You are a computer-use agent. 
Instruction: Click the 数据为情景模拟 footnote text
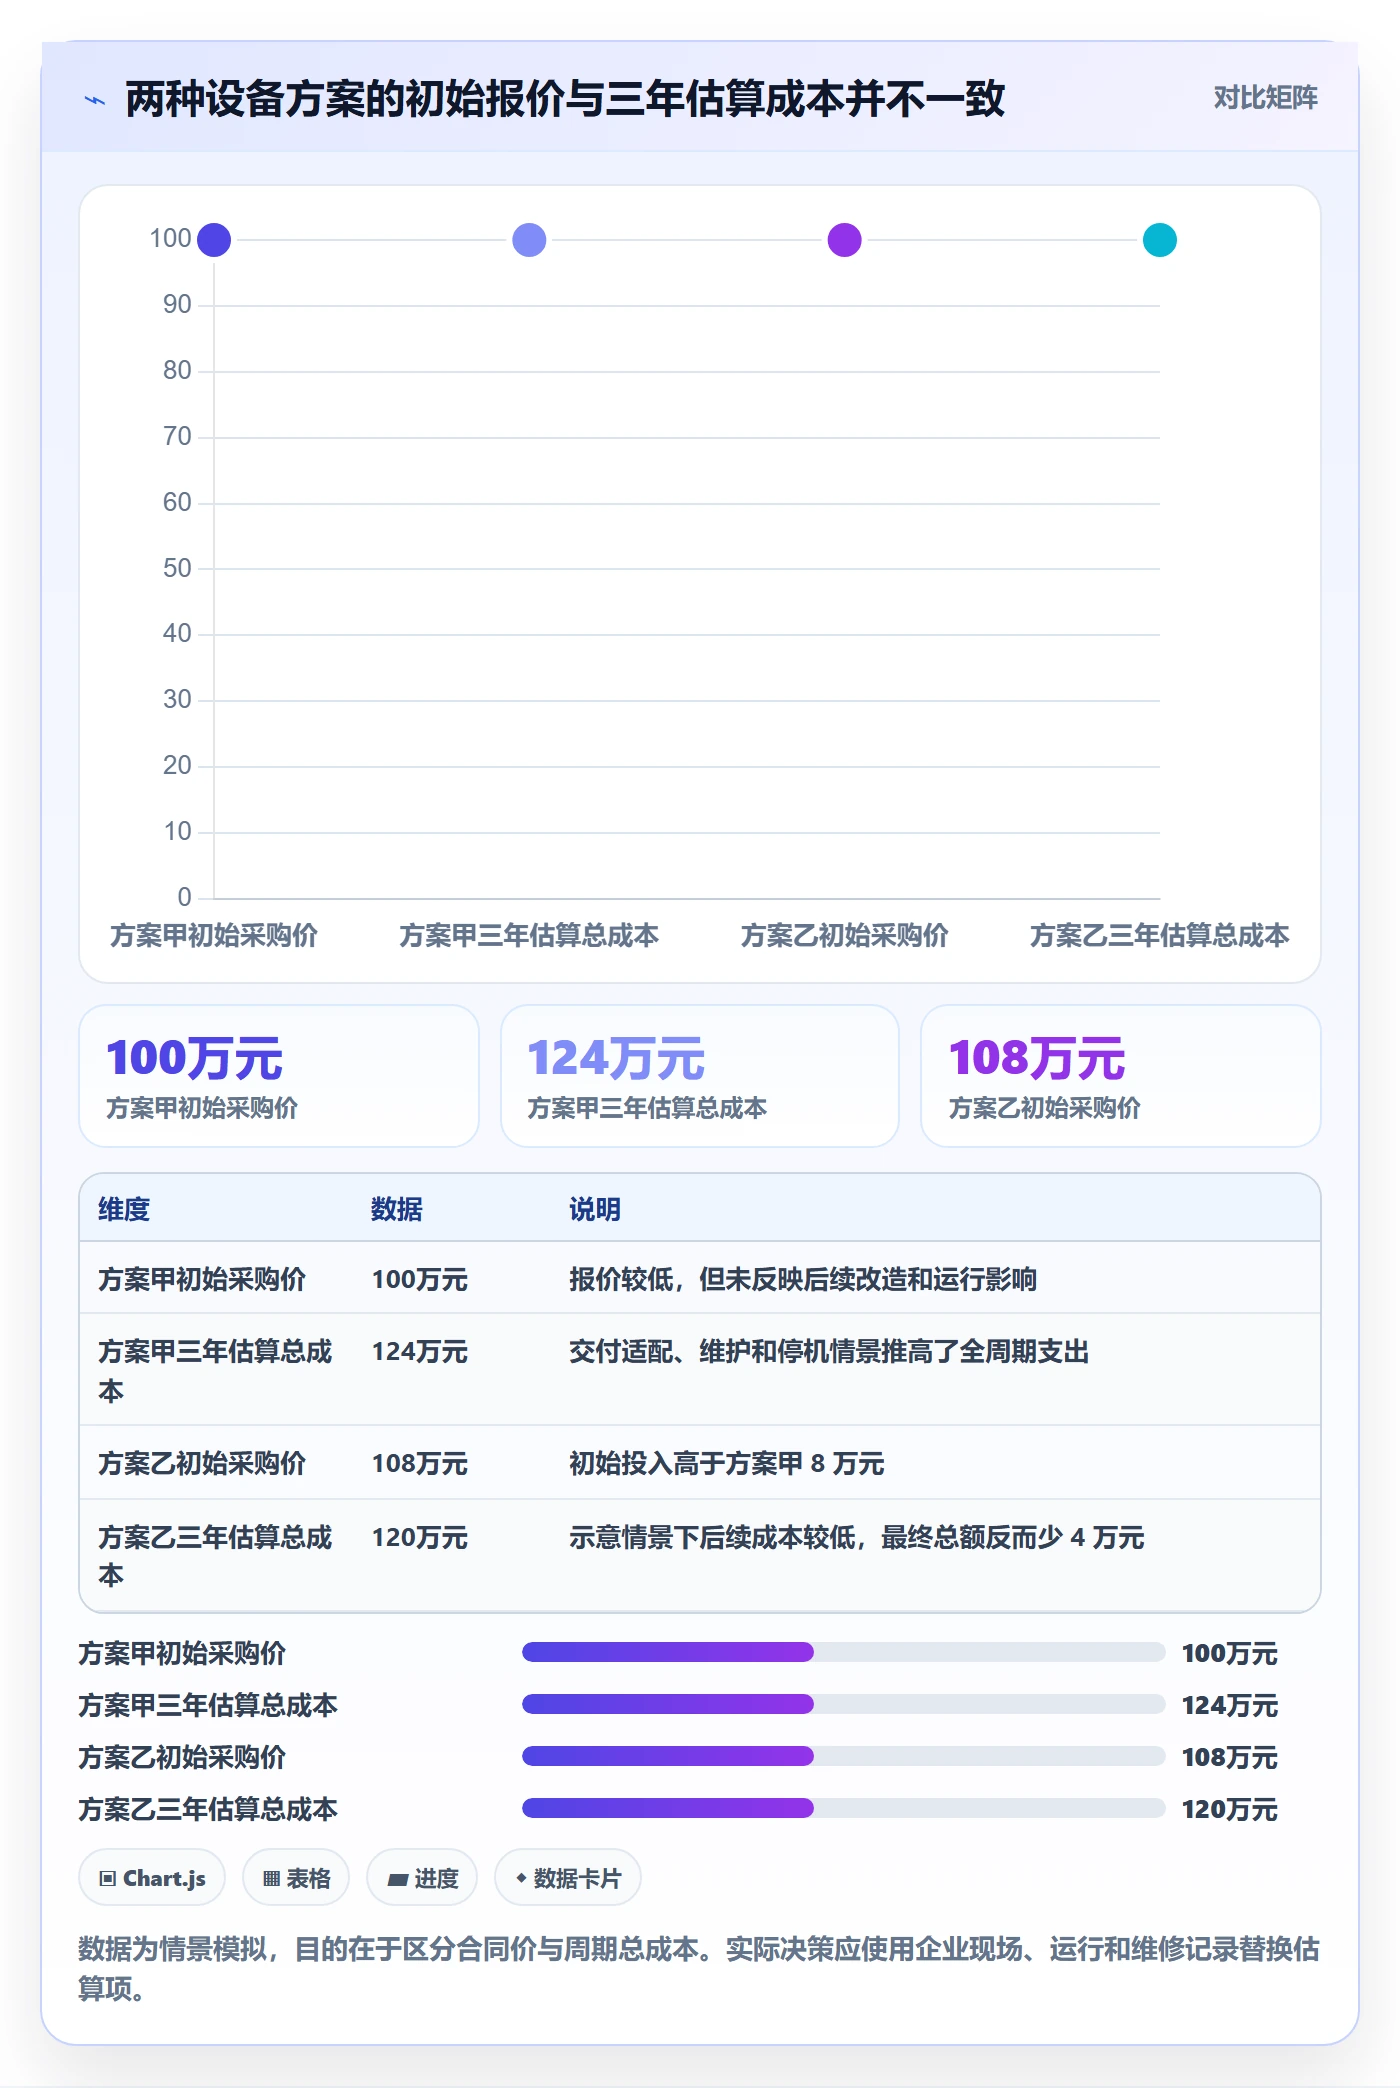point(699,1968)
